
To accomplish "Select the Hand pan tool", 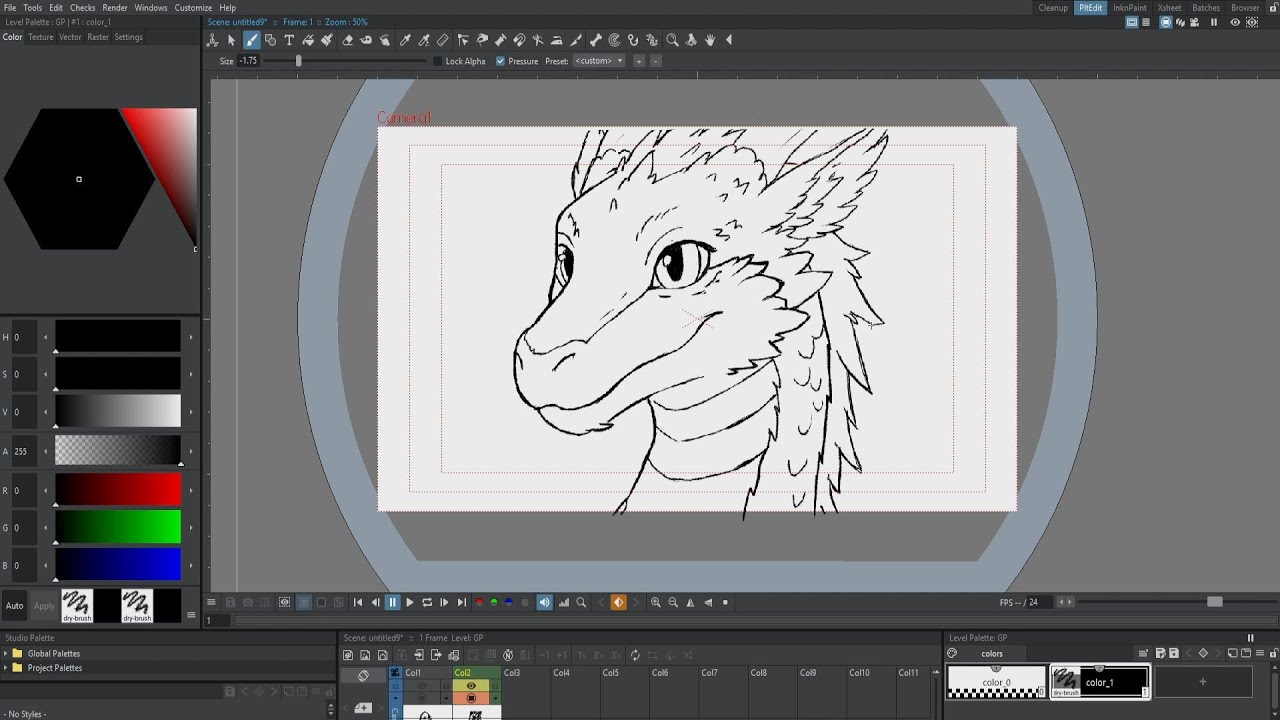I will click(710, 40).
